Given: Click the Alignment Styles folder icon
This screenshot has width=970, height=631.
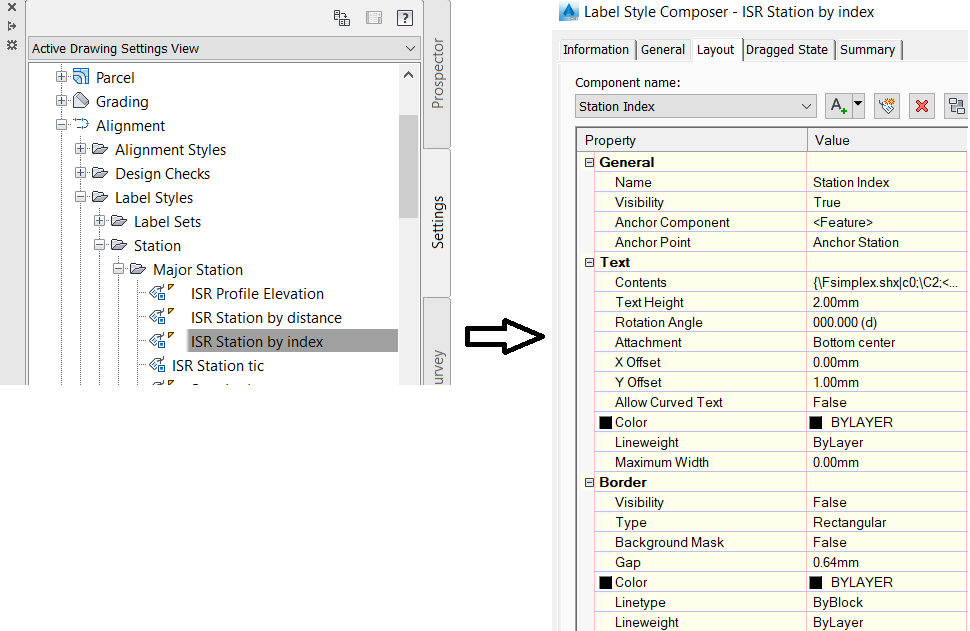Looking at the screenshot, I should click(x=100, y=148).
